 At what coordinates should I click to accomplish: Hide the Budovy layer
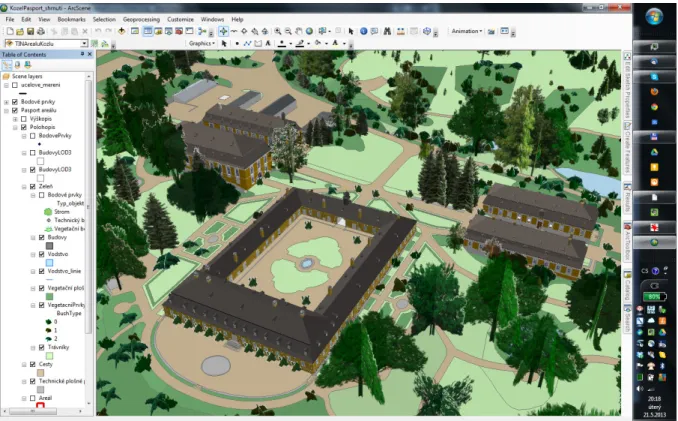(42, 237)
